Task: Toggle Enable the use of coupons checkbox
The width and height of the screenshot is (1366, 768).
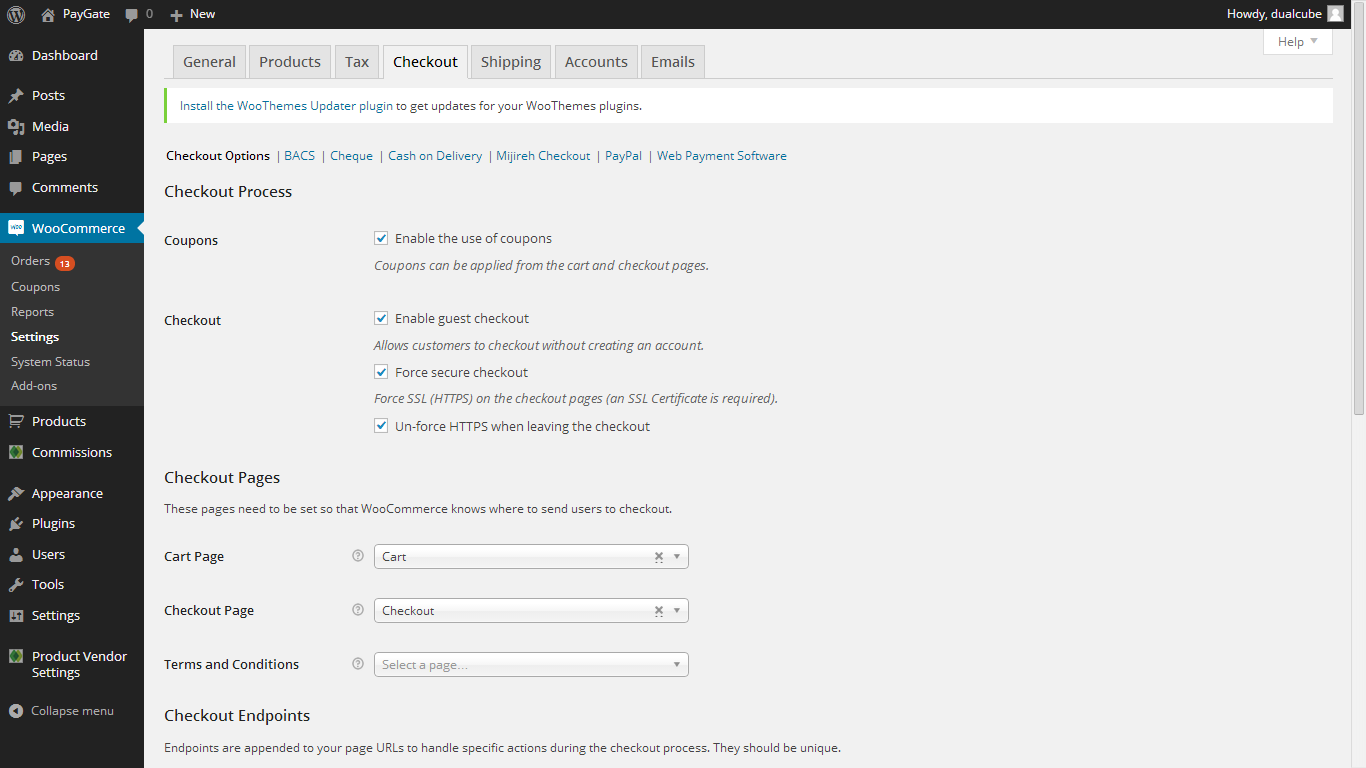Action: pos(381,238)
